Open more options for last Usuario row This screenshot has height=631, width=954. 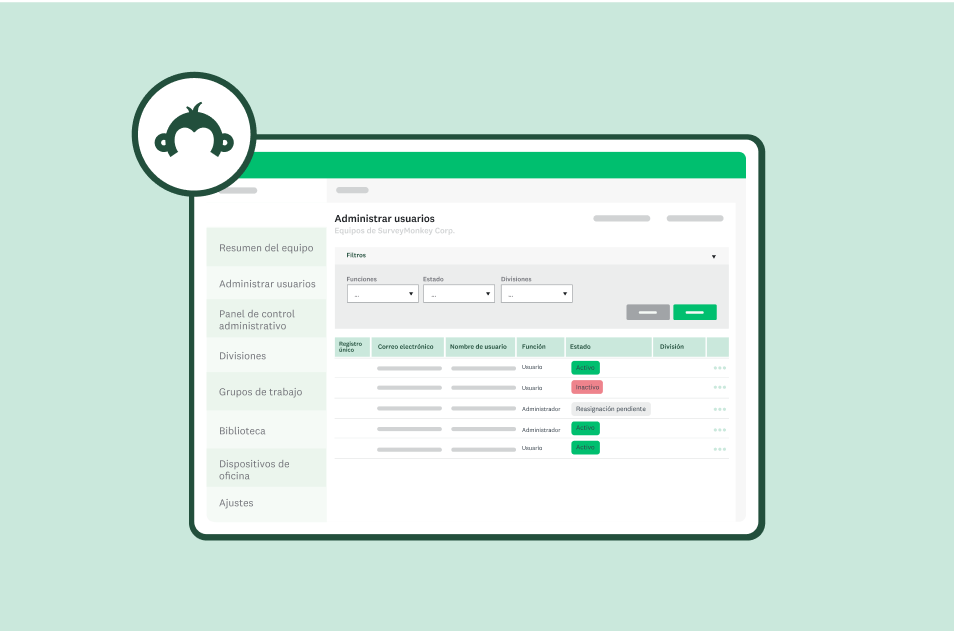720,449
